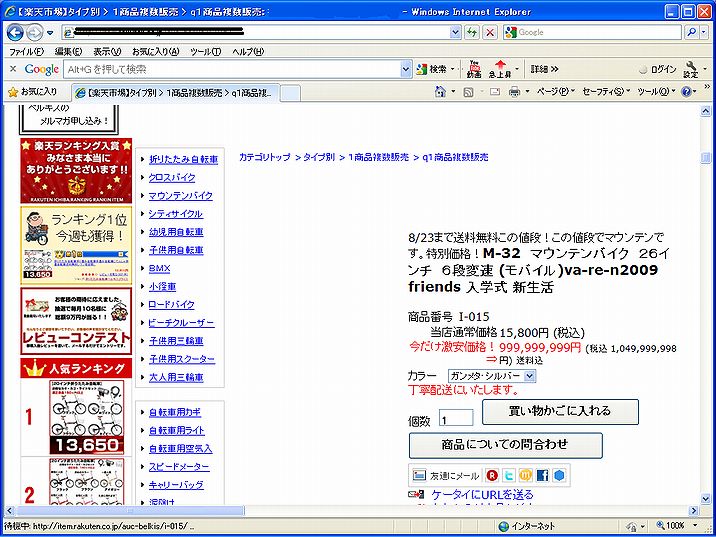The height and width of the screenshot is (537, 716).
Task: Open the ビーチクルーザー category link
Action: tap(181, 323)
